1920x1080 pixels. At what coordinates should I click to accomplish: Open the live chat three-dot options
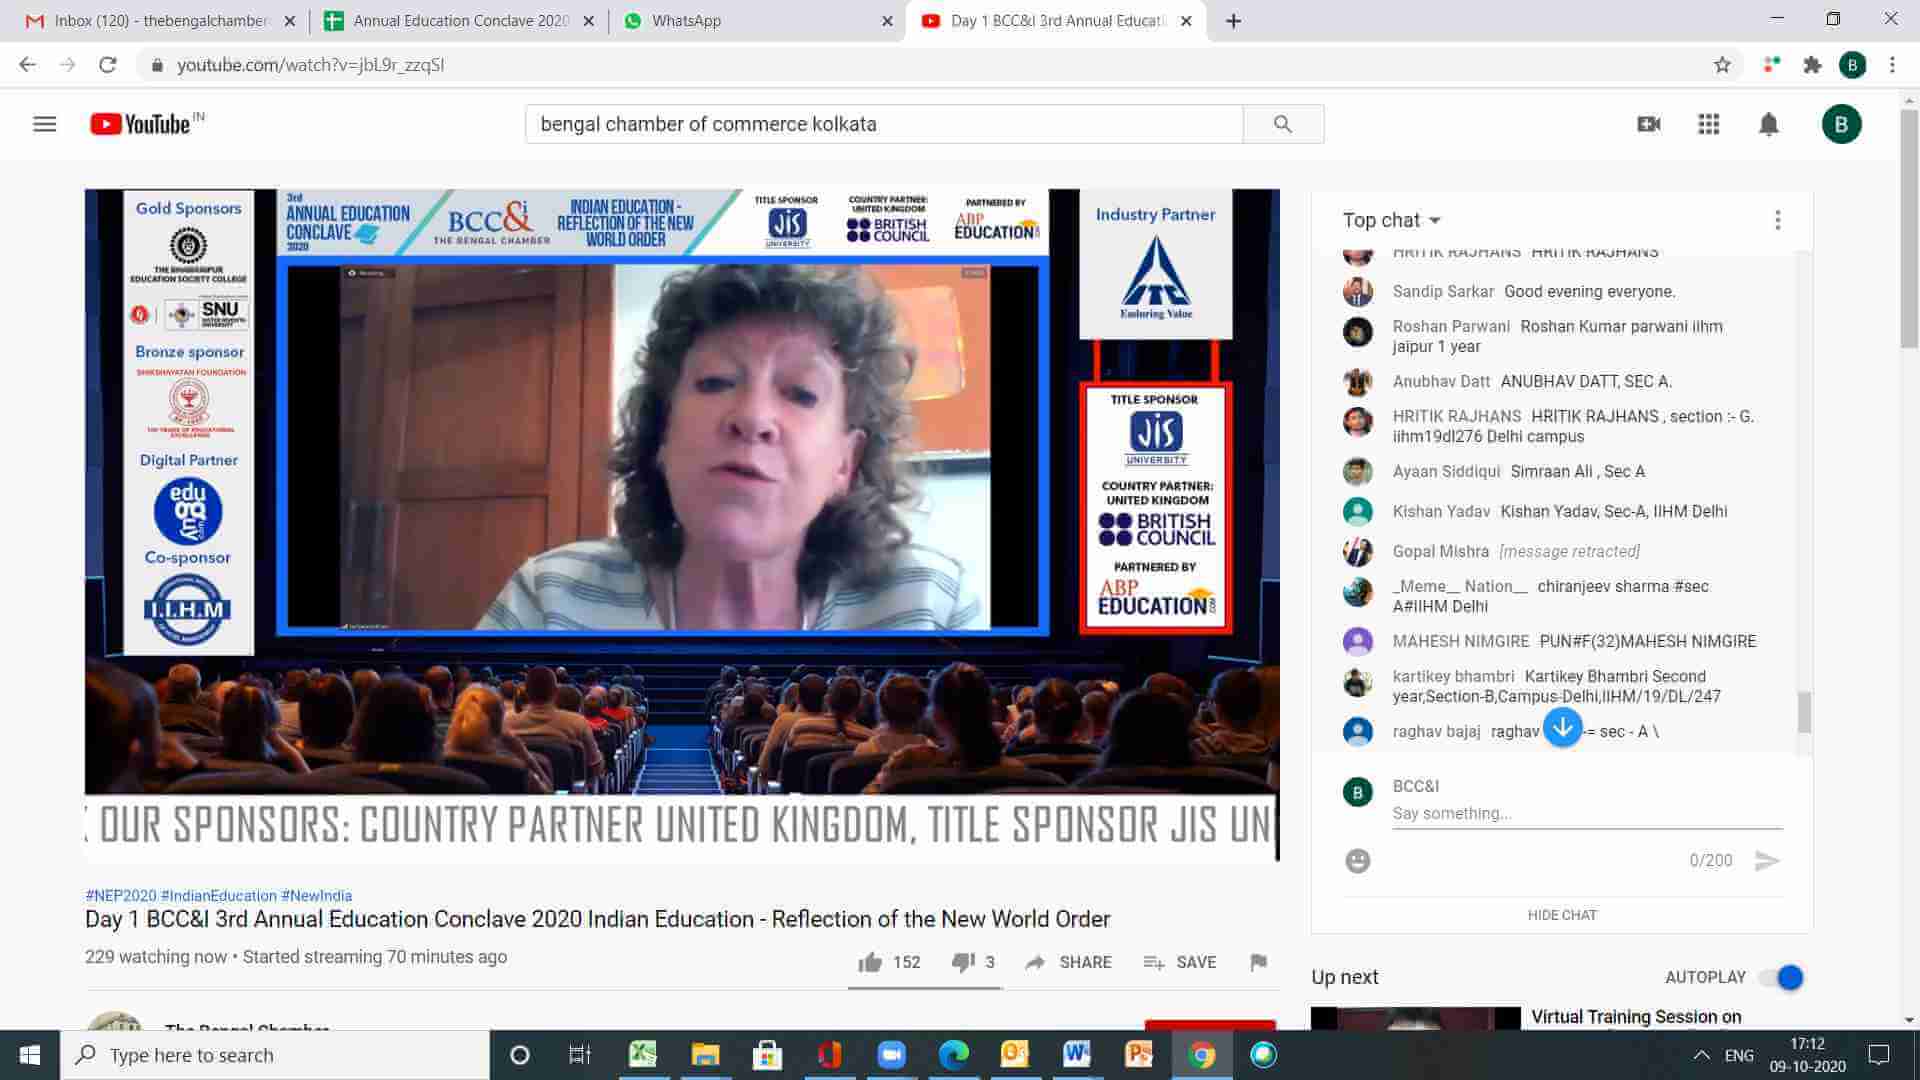pos(1777,220)
